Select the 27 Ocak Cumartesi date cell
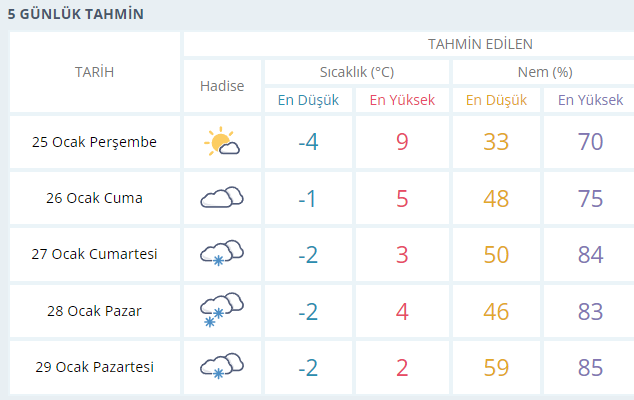 tap(94, 254)
